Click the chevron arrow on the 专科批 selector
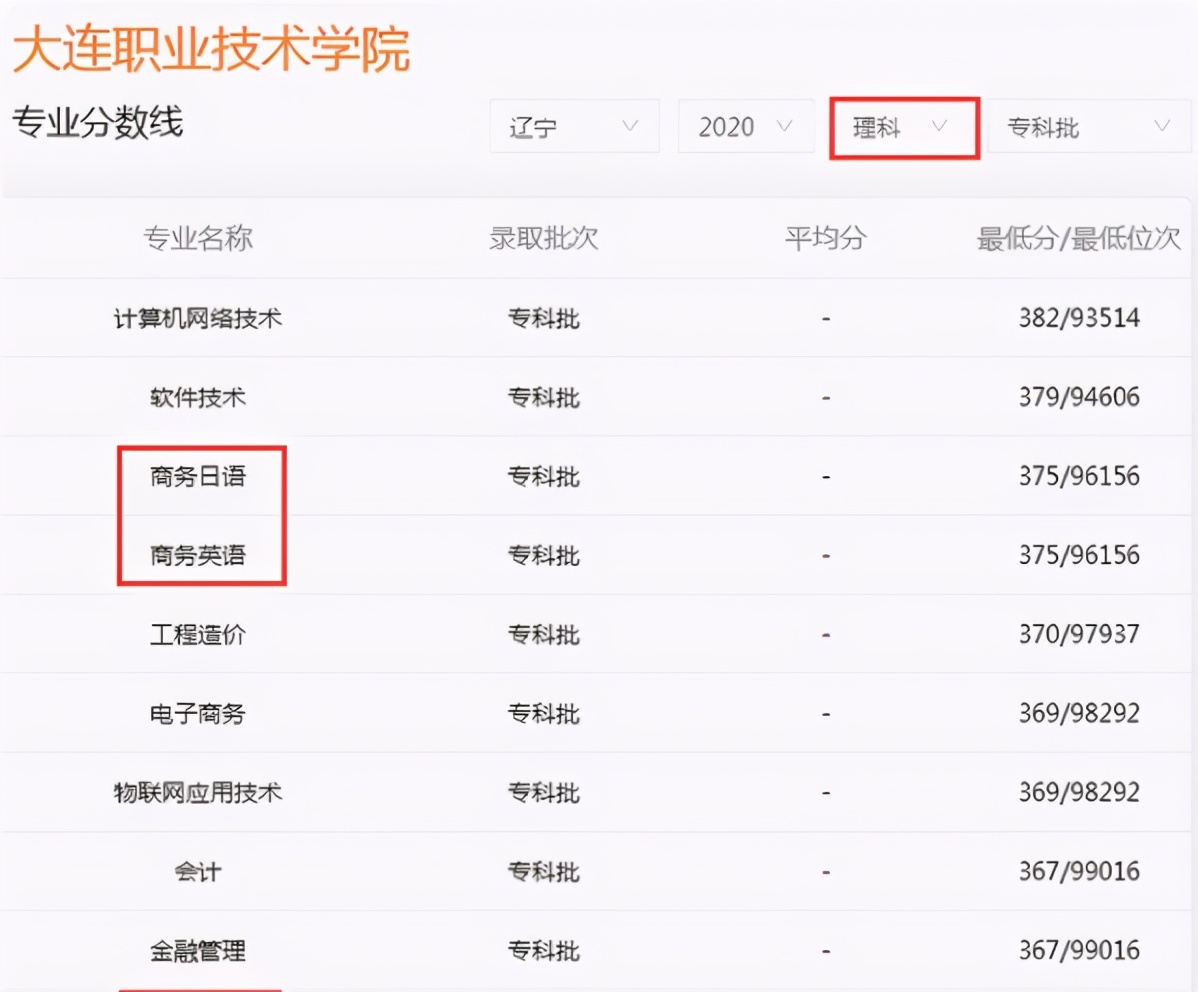 coord(1160,126)
